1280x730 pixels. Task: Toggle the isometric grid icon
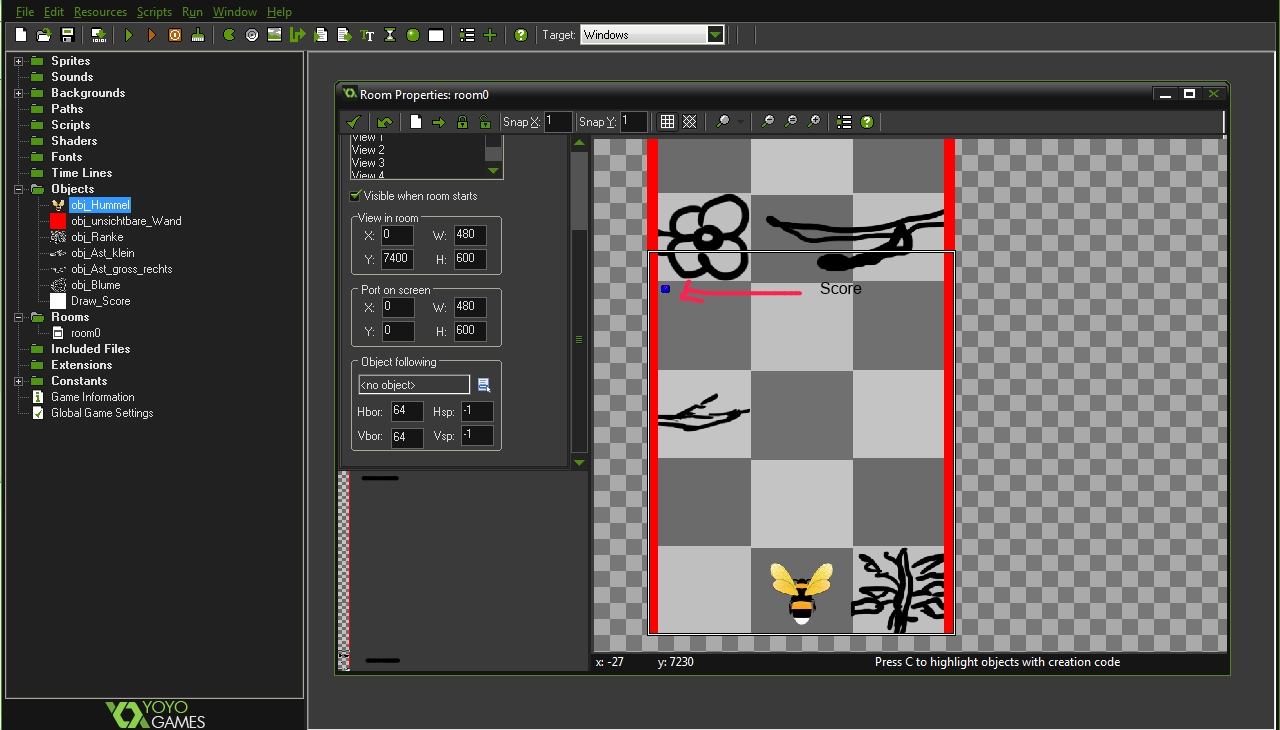tap(690, 122)
